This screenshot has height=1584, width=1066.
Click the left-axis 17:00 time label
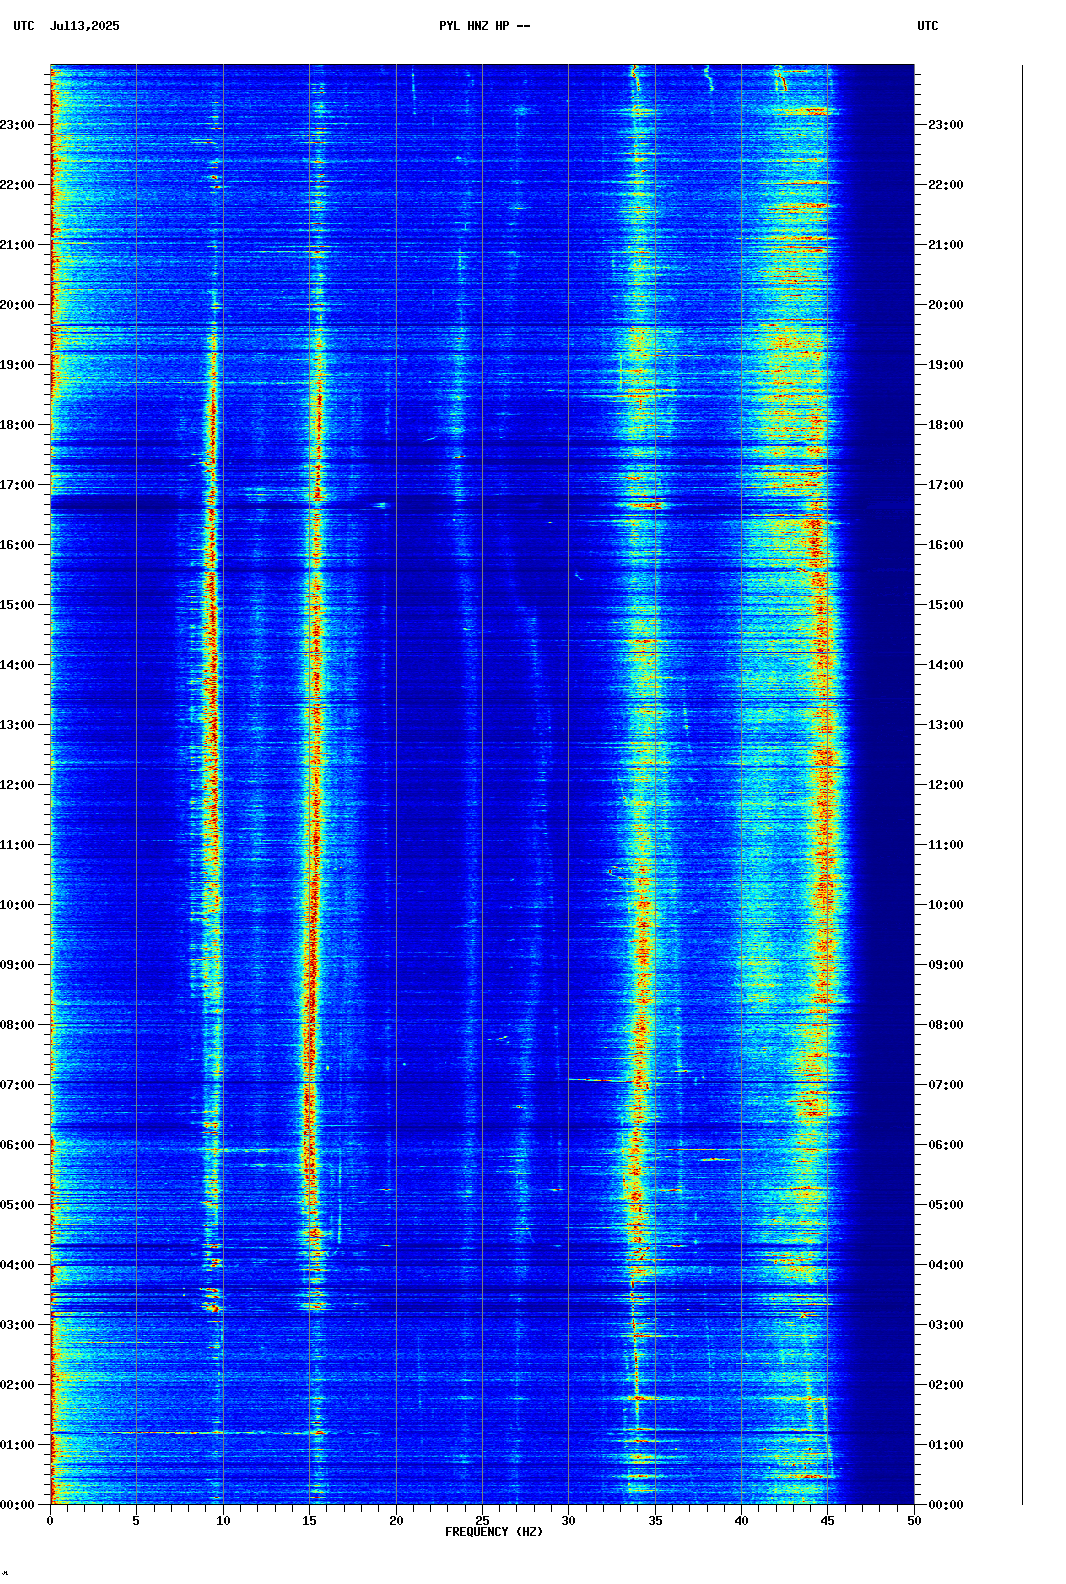[x=17, y=485]
